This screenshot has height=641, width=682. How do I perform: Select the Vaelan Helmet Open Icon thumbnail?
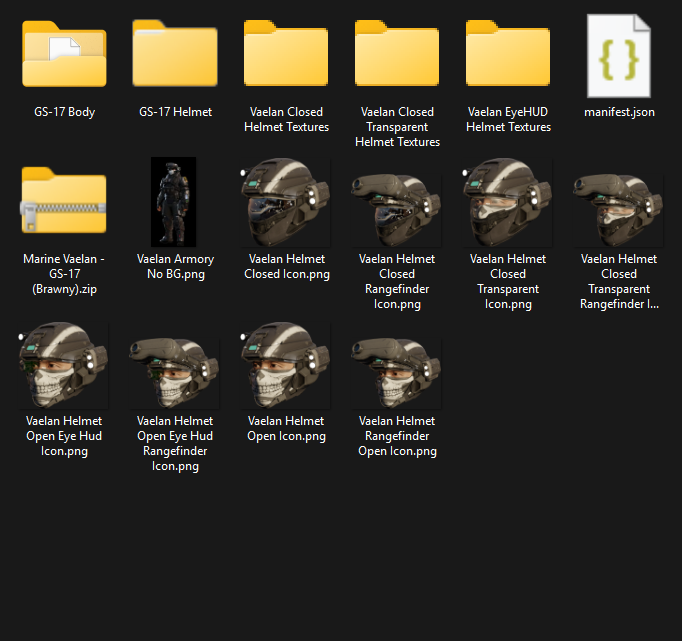click(x=286, y=365)
